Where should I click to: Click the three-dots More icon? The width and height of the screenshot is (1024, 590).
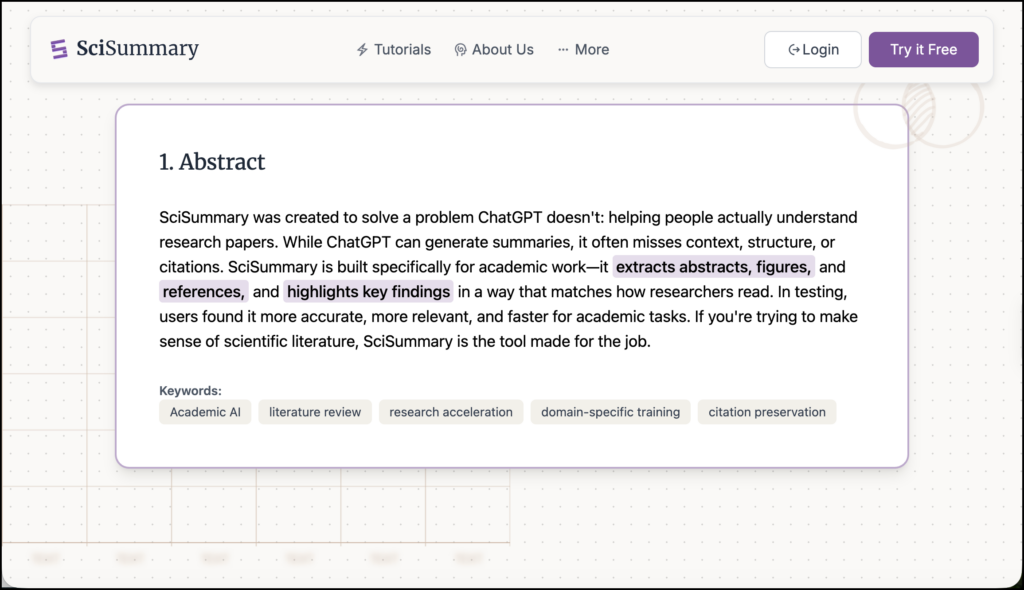pyautogui.click(x=563, y=50)
